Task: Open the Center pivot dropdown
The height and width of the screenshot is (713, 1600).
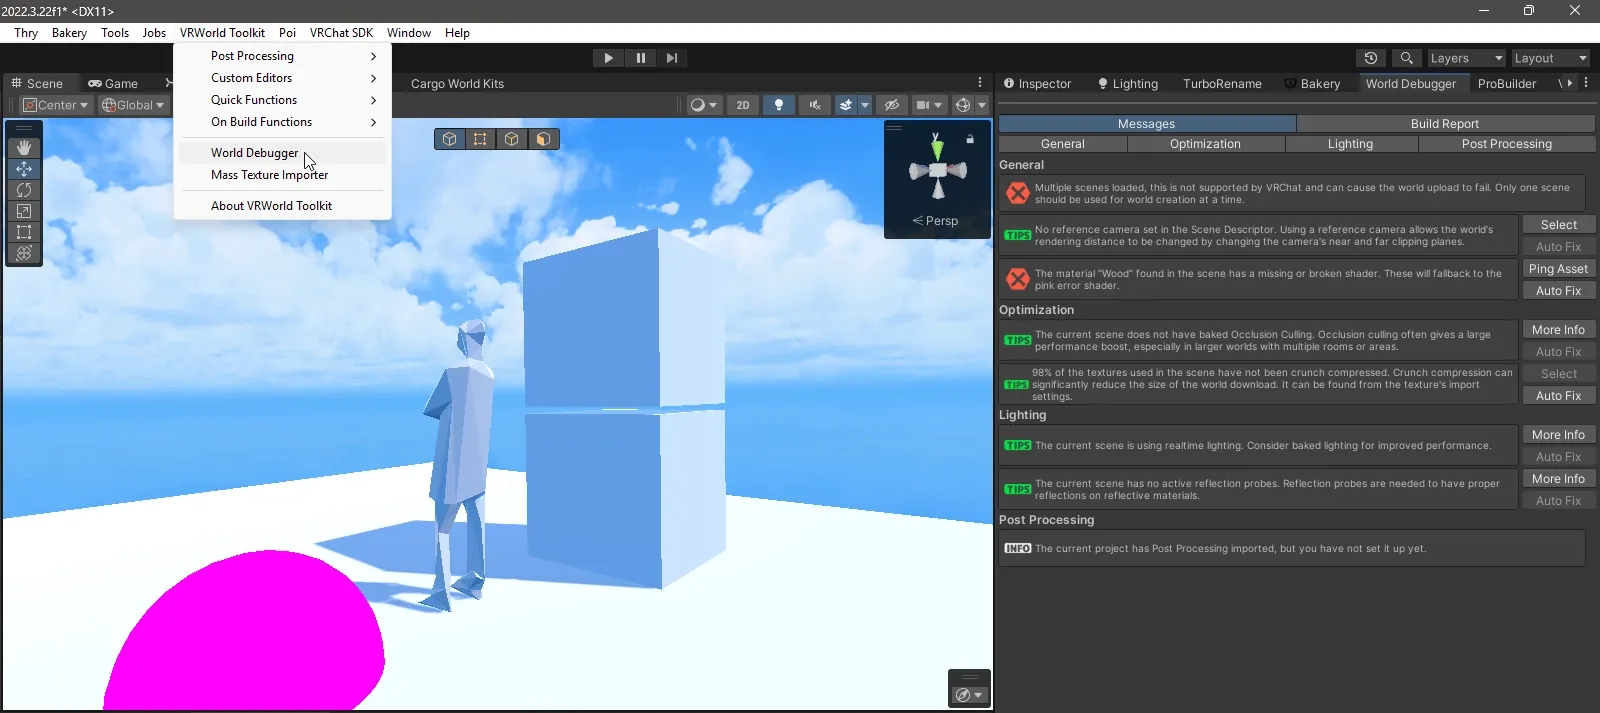Action: coord(56,105)
